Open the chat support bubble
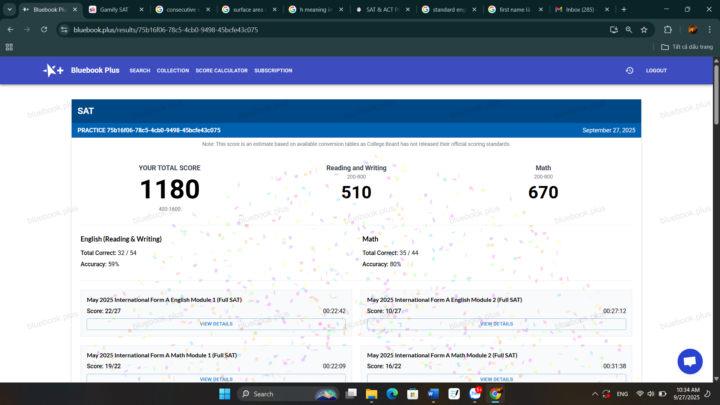The image size is (720, 405). [690, 361]
